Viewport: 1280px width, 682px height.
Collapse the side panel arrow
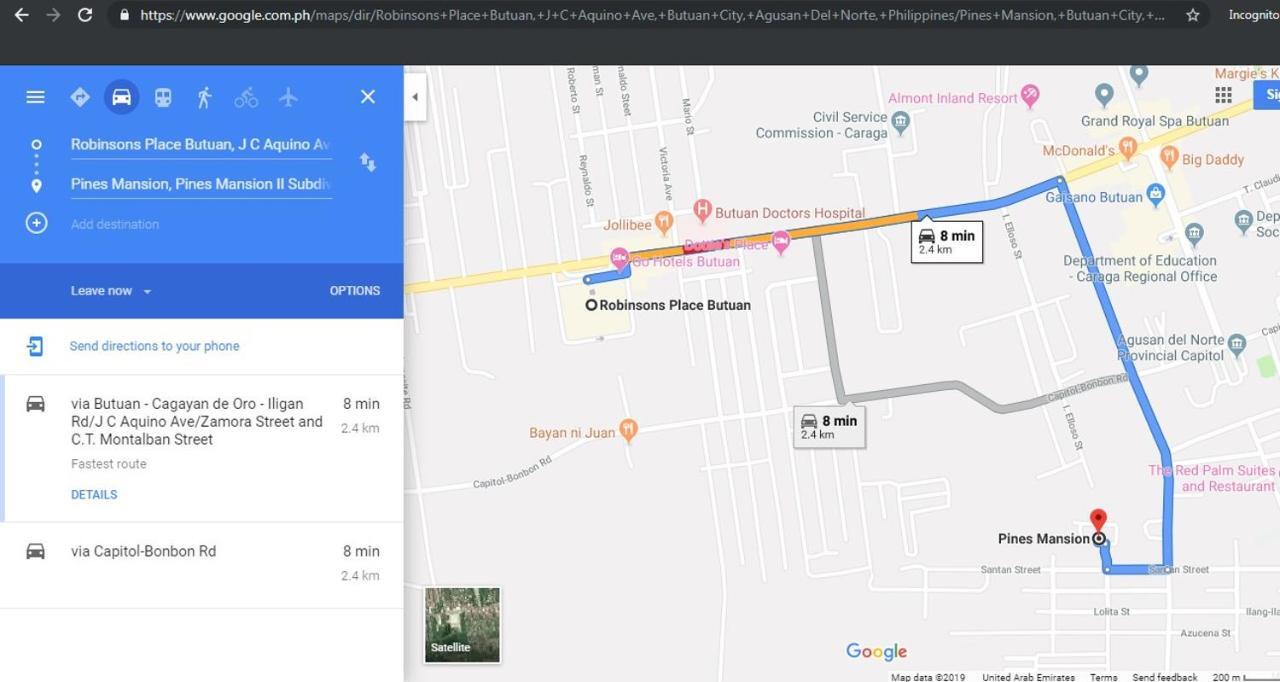point(415,98)
